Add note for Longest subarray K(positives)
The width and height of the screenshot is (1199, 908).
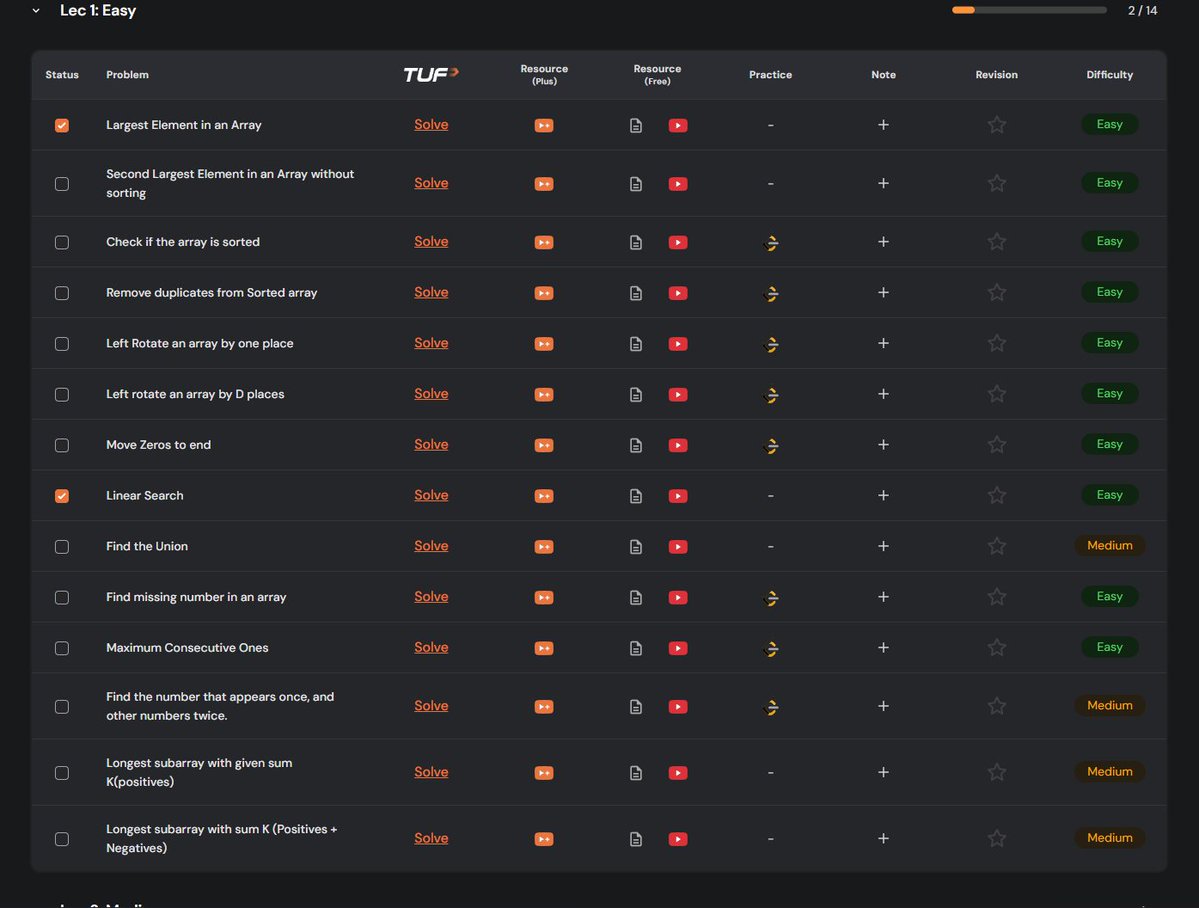pos(883,773)
